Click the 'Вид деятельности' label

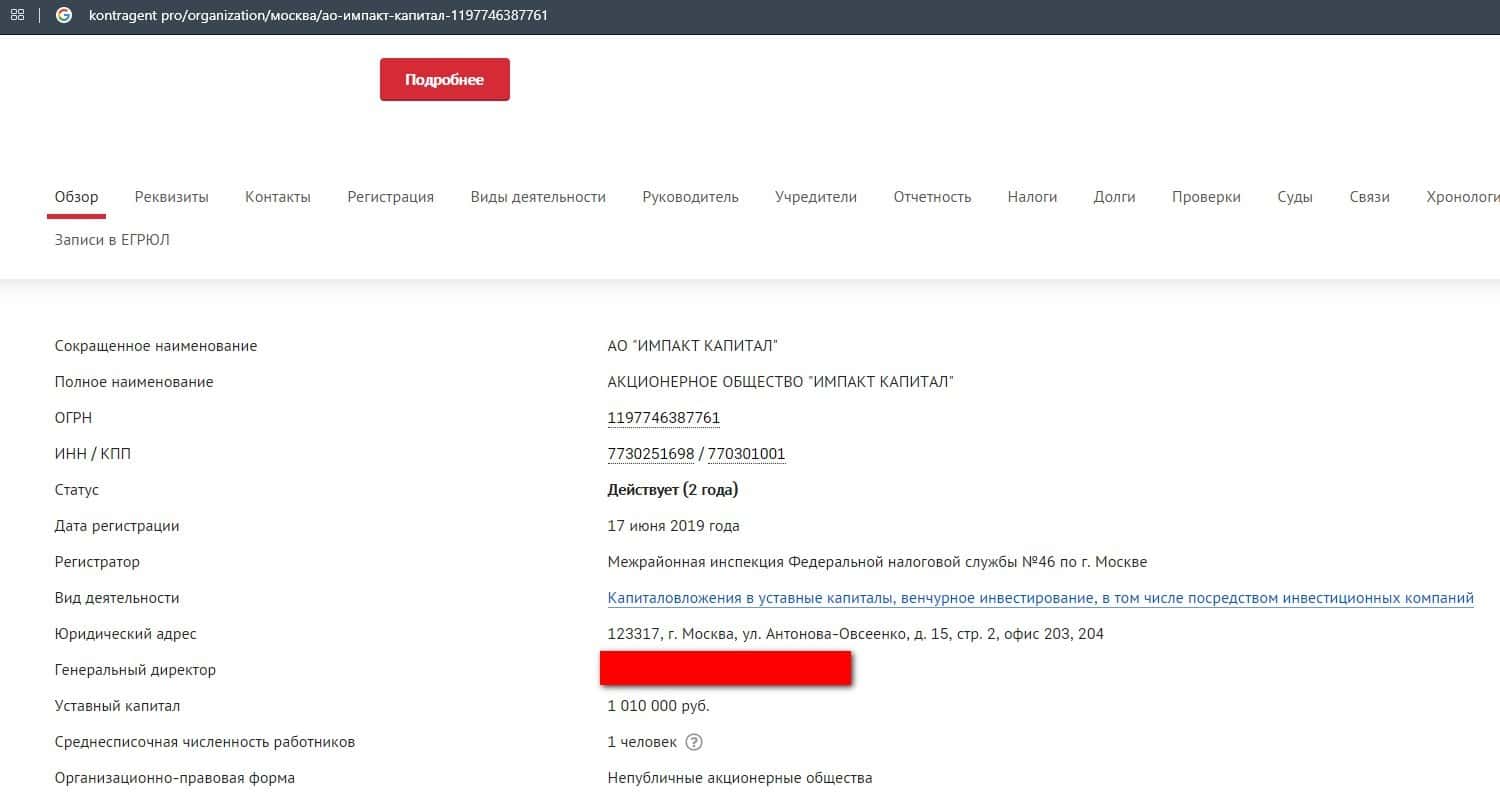(117, 598)
